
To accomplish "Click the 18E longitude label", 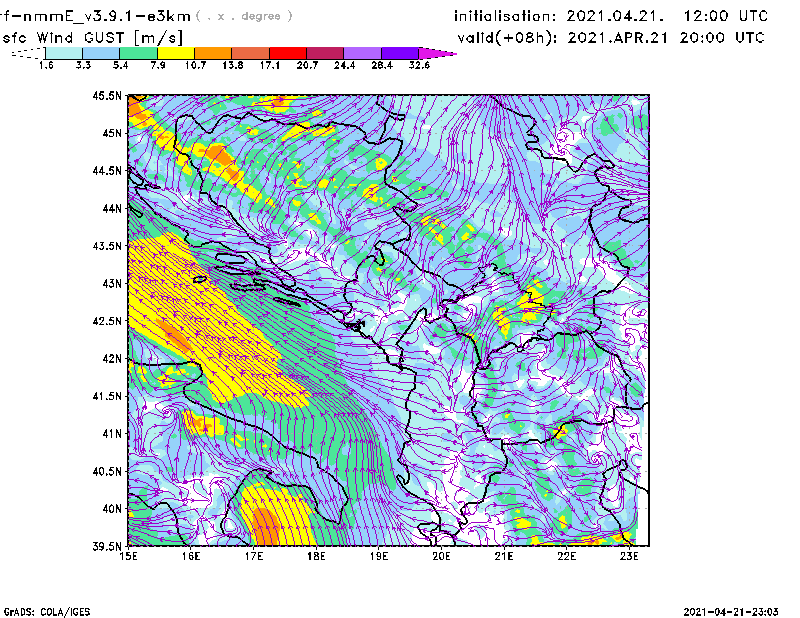I will pyautogui.click(x=316, y=556).
